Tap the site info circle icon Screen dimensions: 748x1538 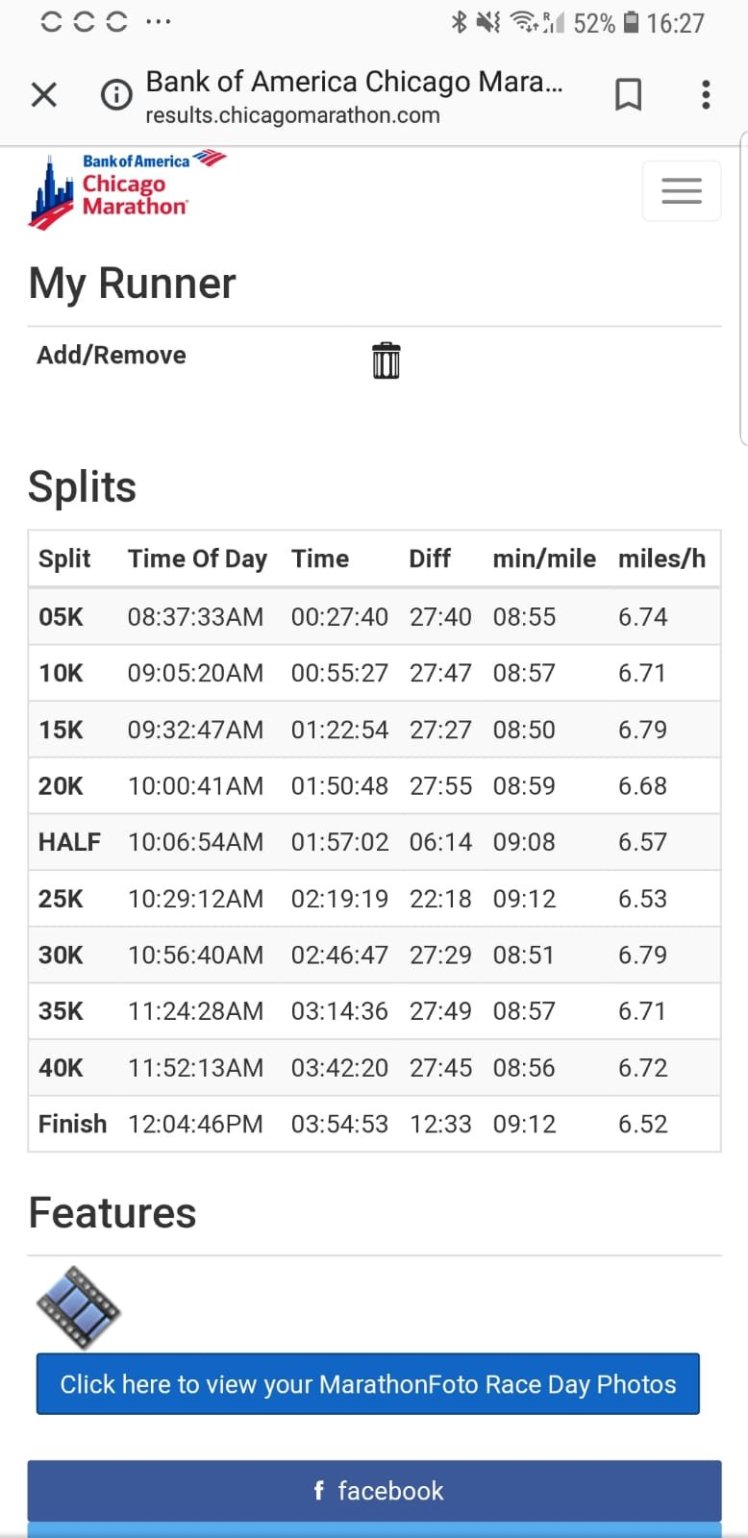point(117,96)
